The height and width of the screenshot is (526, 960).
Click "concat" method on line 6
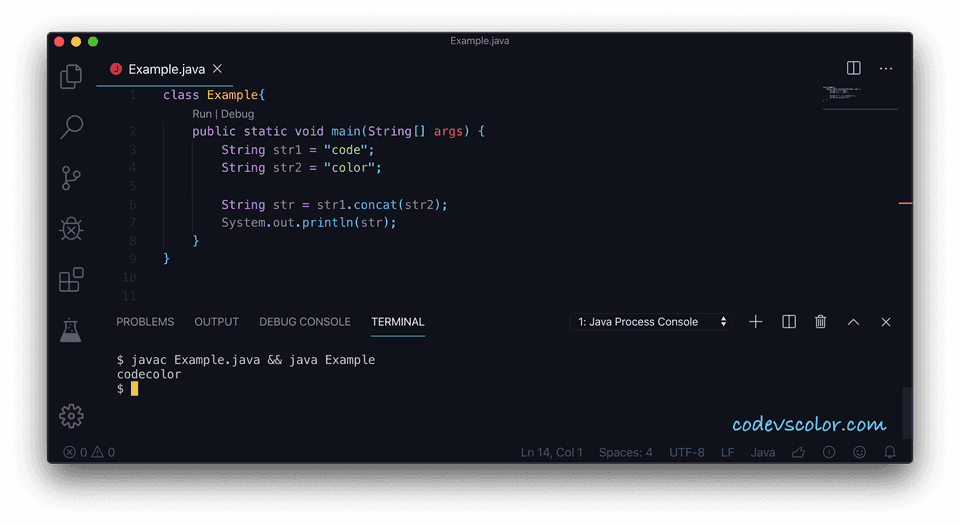tap(375, 205)
